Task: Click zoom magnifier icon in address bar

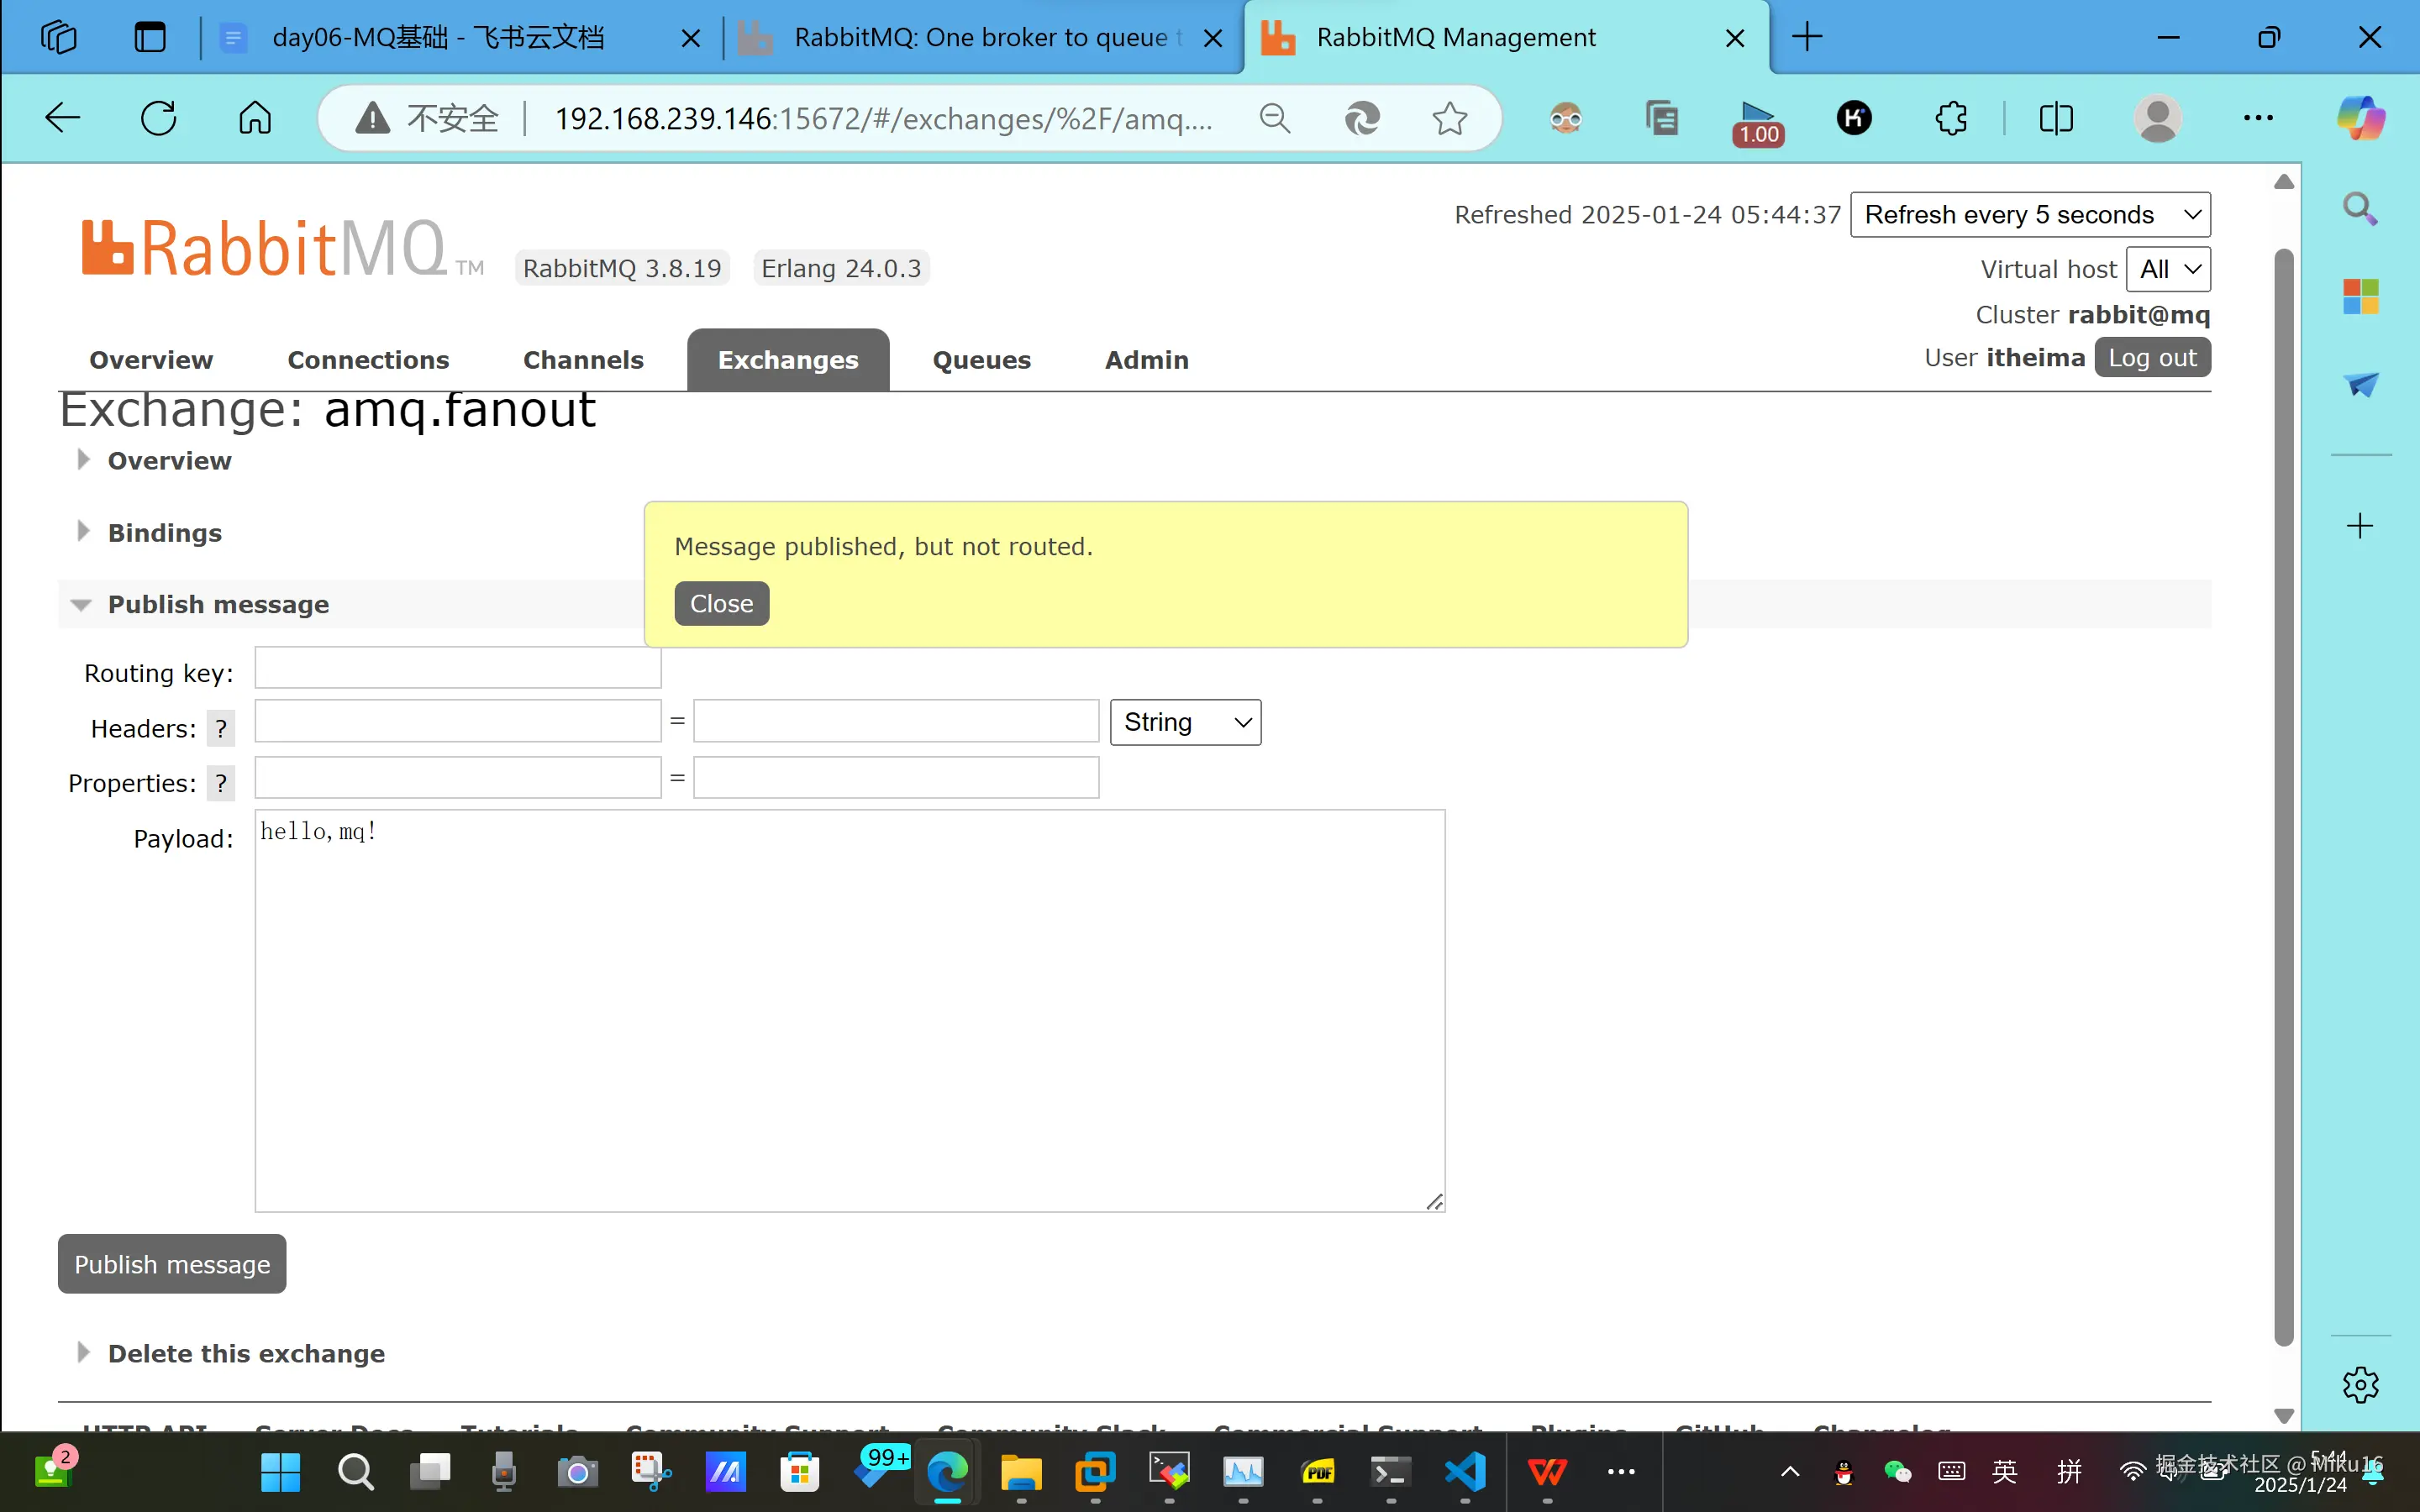Action: (x=1274, y=118)
